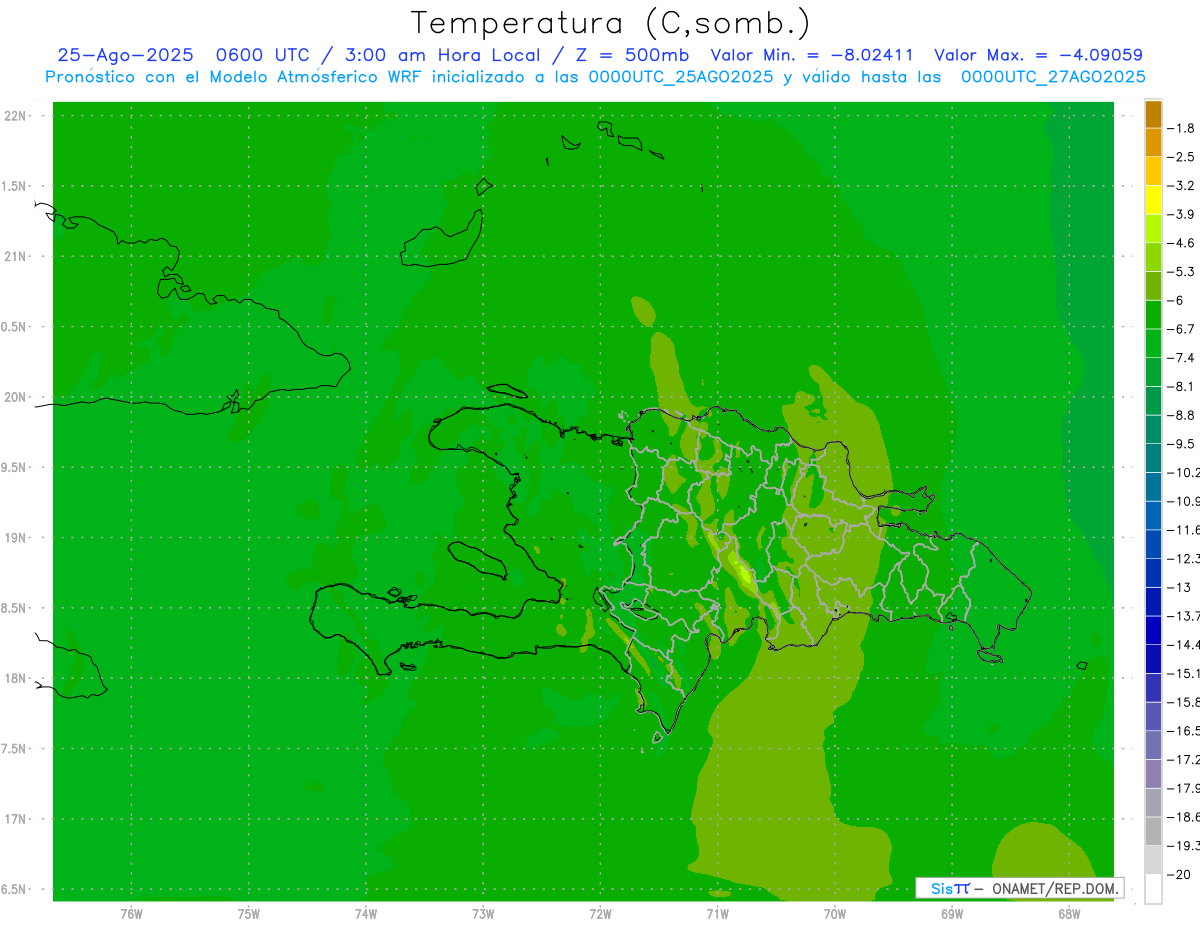Click the 68W longitude label

coord(1069,914)
